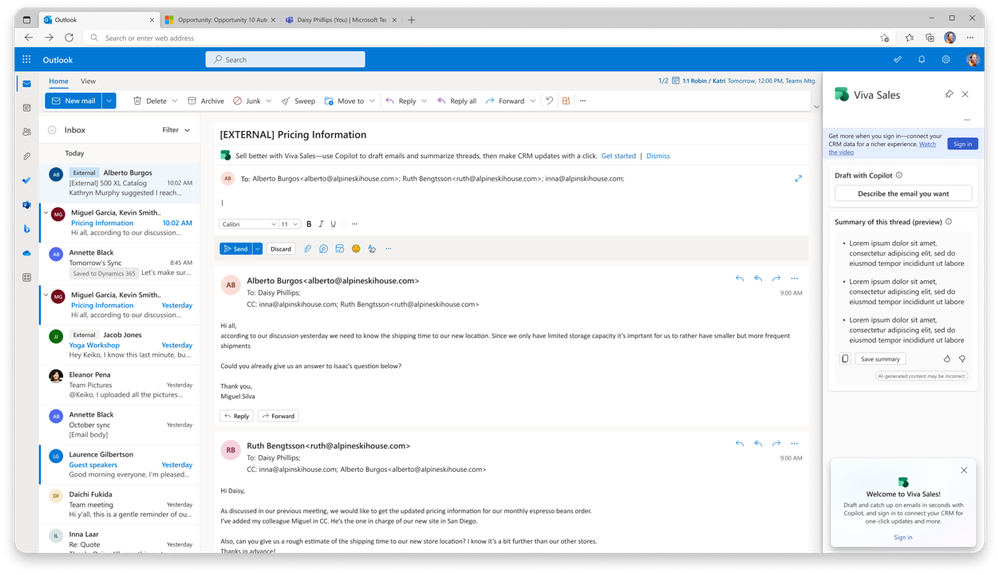
Task: Open Calendar from the left app rail
Action: (26, 108)
